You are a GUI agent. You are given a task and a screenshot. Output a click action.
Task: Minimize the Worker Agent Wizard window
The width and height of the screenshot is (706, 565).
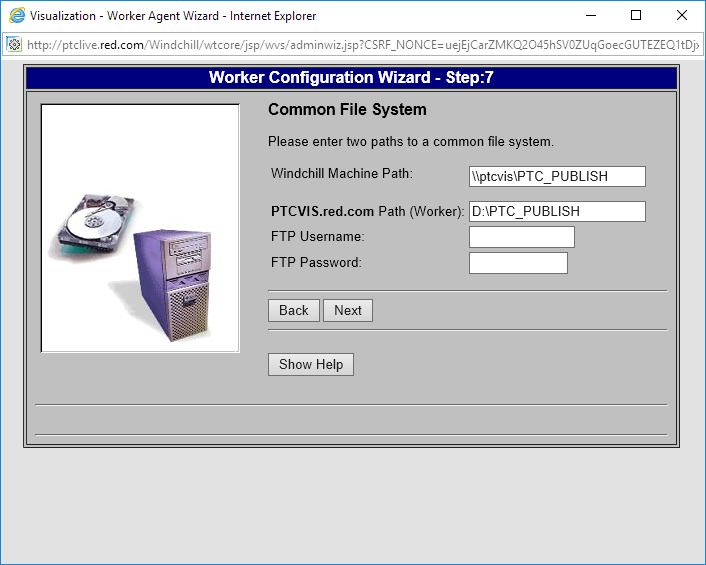[x=591, y=15]
